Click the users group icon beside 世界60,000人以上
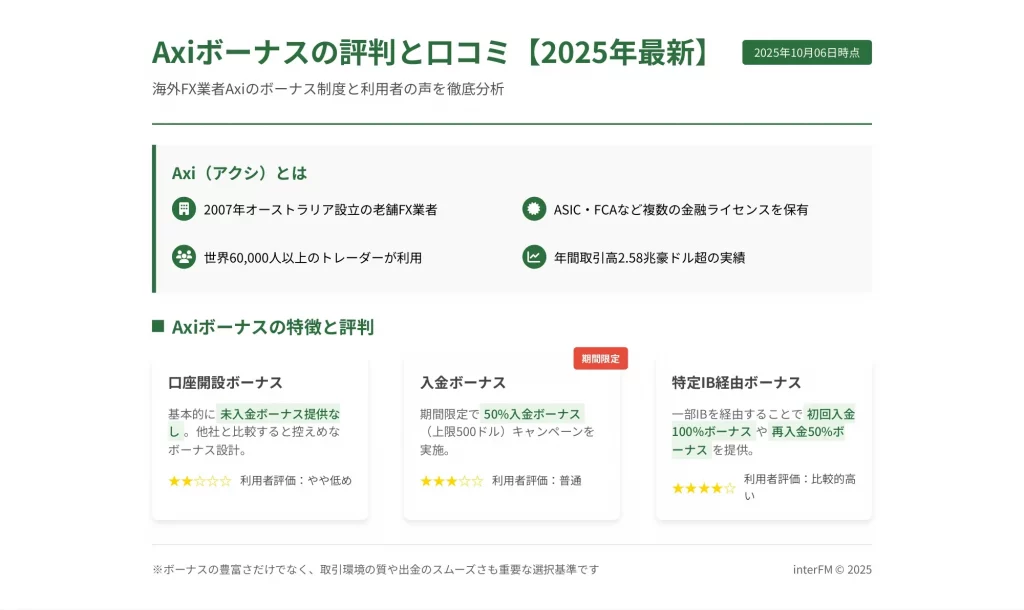The width and height of the screenshot is (1024, 610). click(184, 257)
